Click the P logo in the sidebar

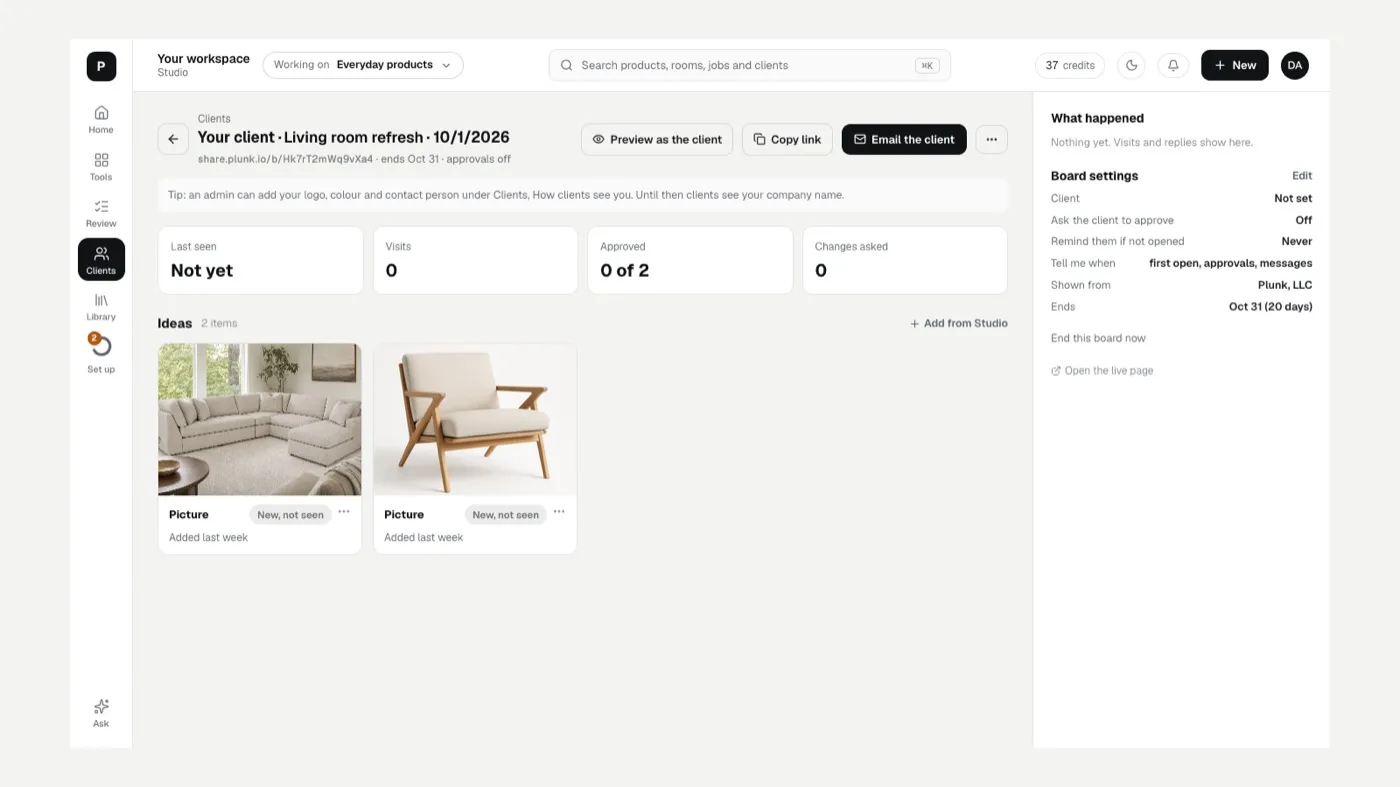pos(101,66)
